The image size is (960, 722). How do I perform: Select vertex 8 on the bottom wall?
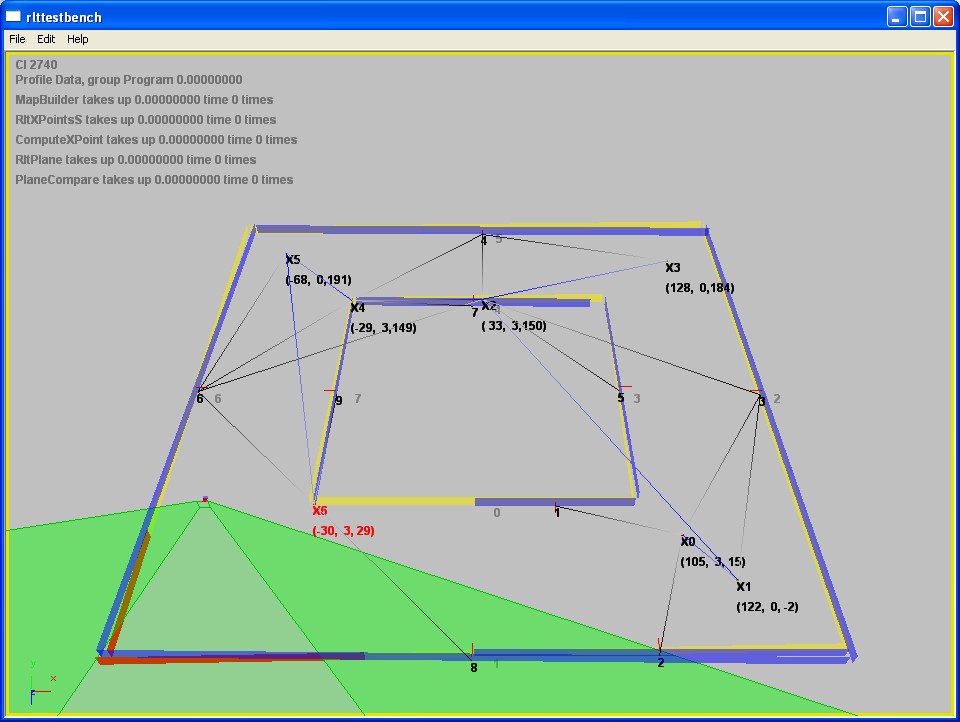click(474, 667)
